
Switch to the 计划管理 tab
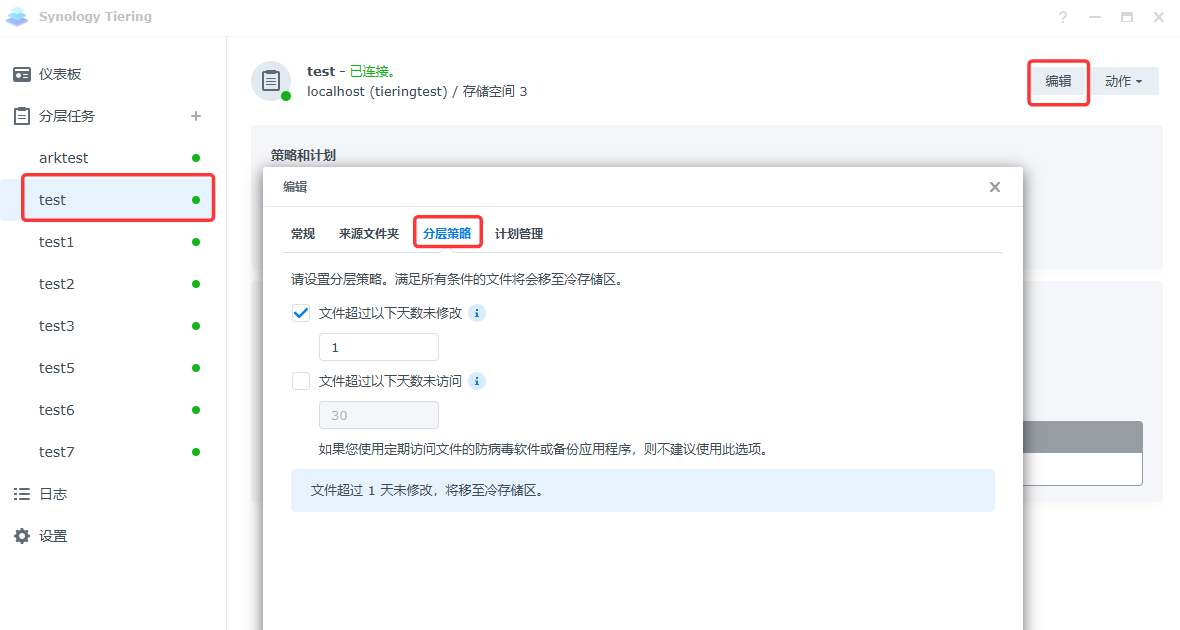[519, 233]
